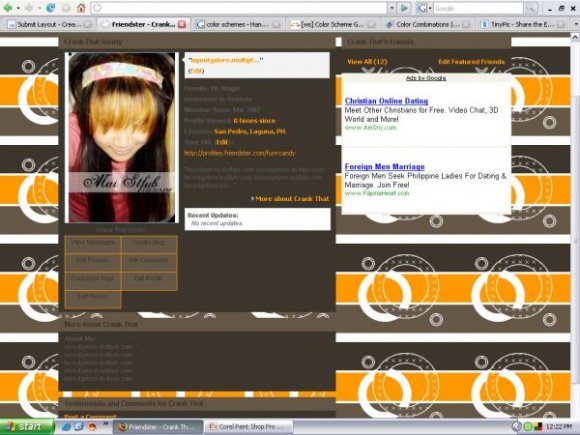580x435 pixels.
Task: Open the profiles.friendster.com profile URL link
Action: pyautogui.click(x=240, y=153)
